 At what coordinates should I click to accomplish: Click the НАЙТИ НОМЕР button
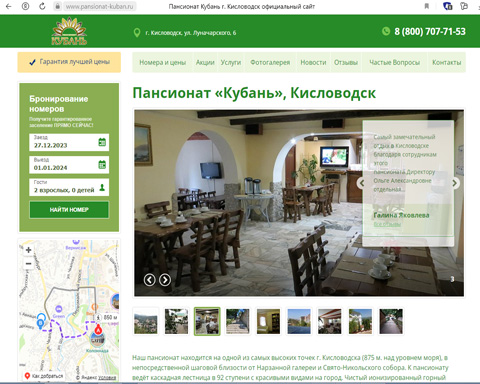(69, 210)
